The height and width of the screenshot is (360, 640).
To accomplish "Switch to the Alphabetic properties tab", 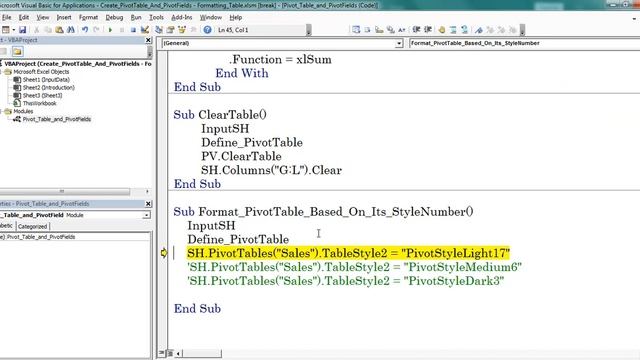I will pyautogui.click(x=7, y=226).
